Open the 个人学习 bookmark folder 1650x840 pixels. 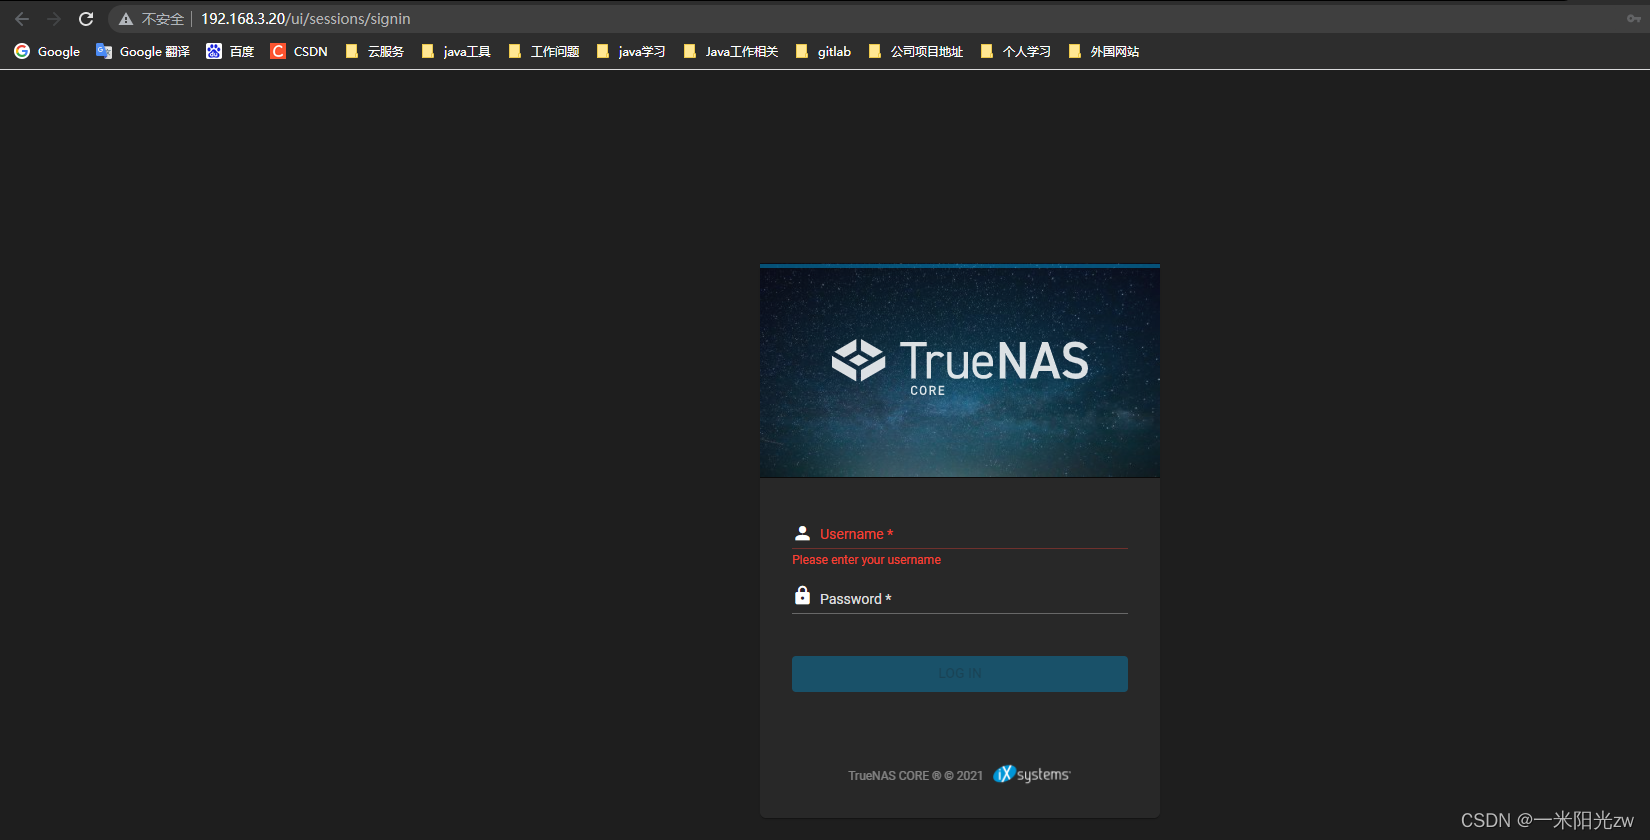point(1015,51)
